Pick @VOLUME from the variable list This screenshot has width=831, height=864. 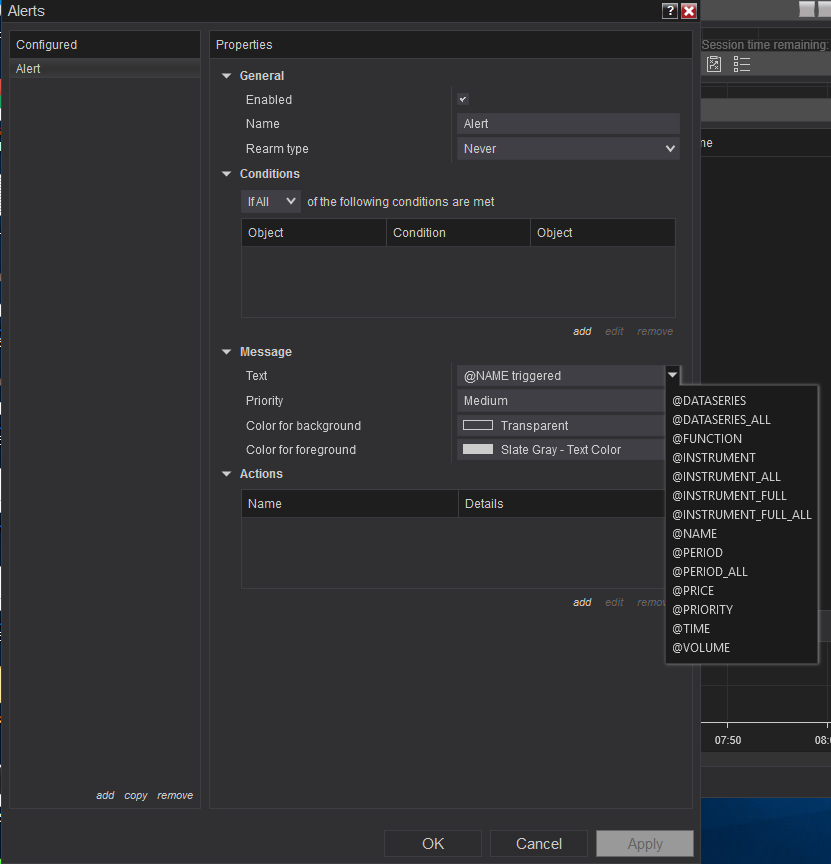pyautogui.click(x=701, y=648)
